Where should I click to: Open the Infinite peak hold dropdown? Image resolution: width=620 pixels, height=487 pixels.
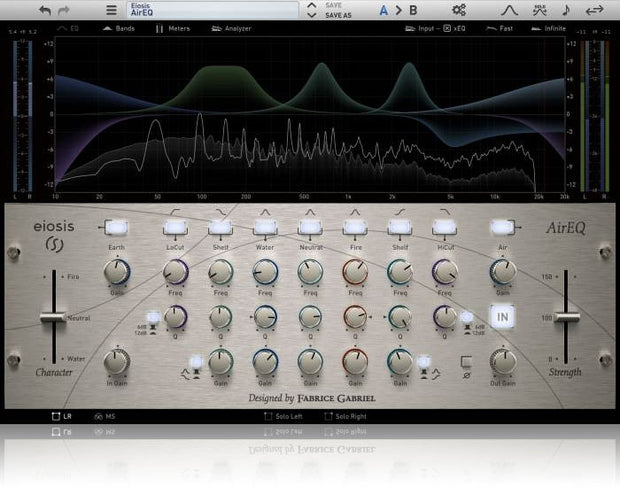[x=548, y=28]
